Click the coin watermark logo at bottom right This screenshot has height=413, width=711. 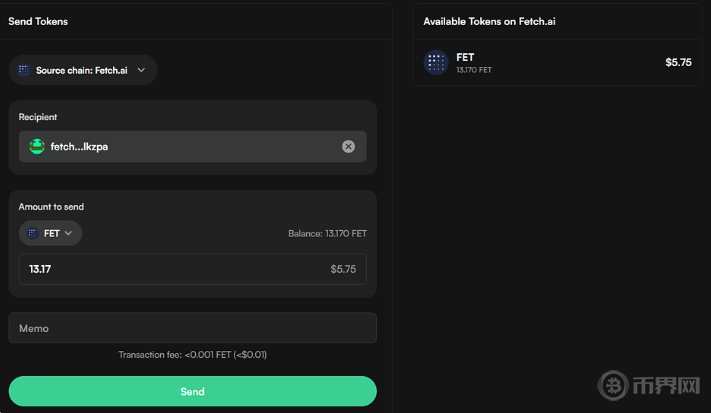(614, 386)
